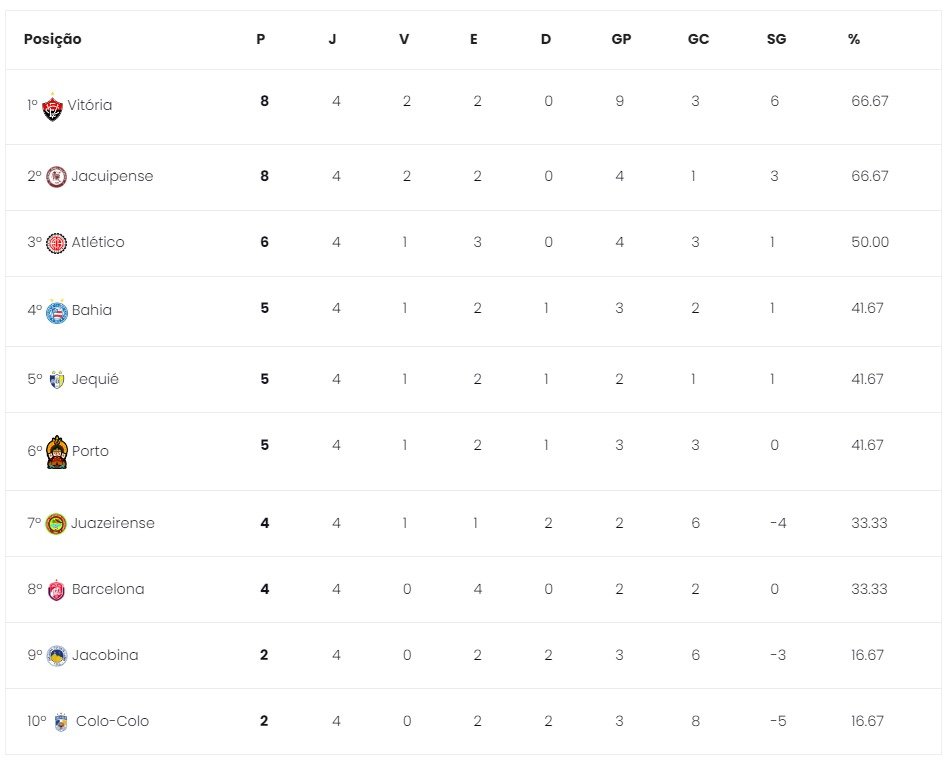
Task: Click the Jacuipense team logo
Action: pyautogui.click(x=57, y=177)
